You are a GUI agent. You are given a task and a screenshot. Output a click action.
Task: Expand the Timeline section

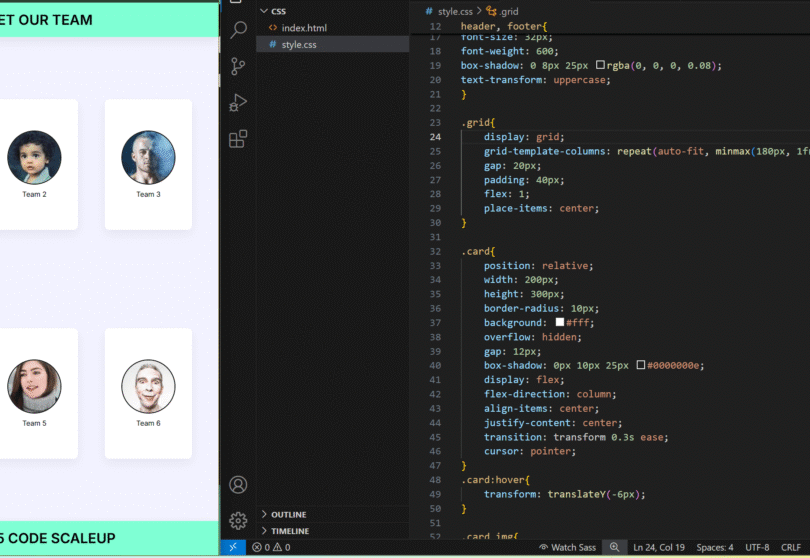(x=289, y=531)
